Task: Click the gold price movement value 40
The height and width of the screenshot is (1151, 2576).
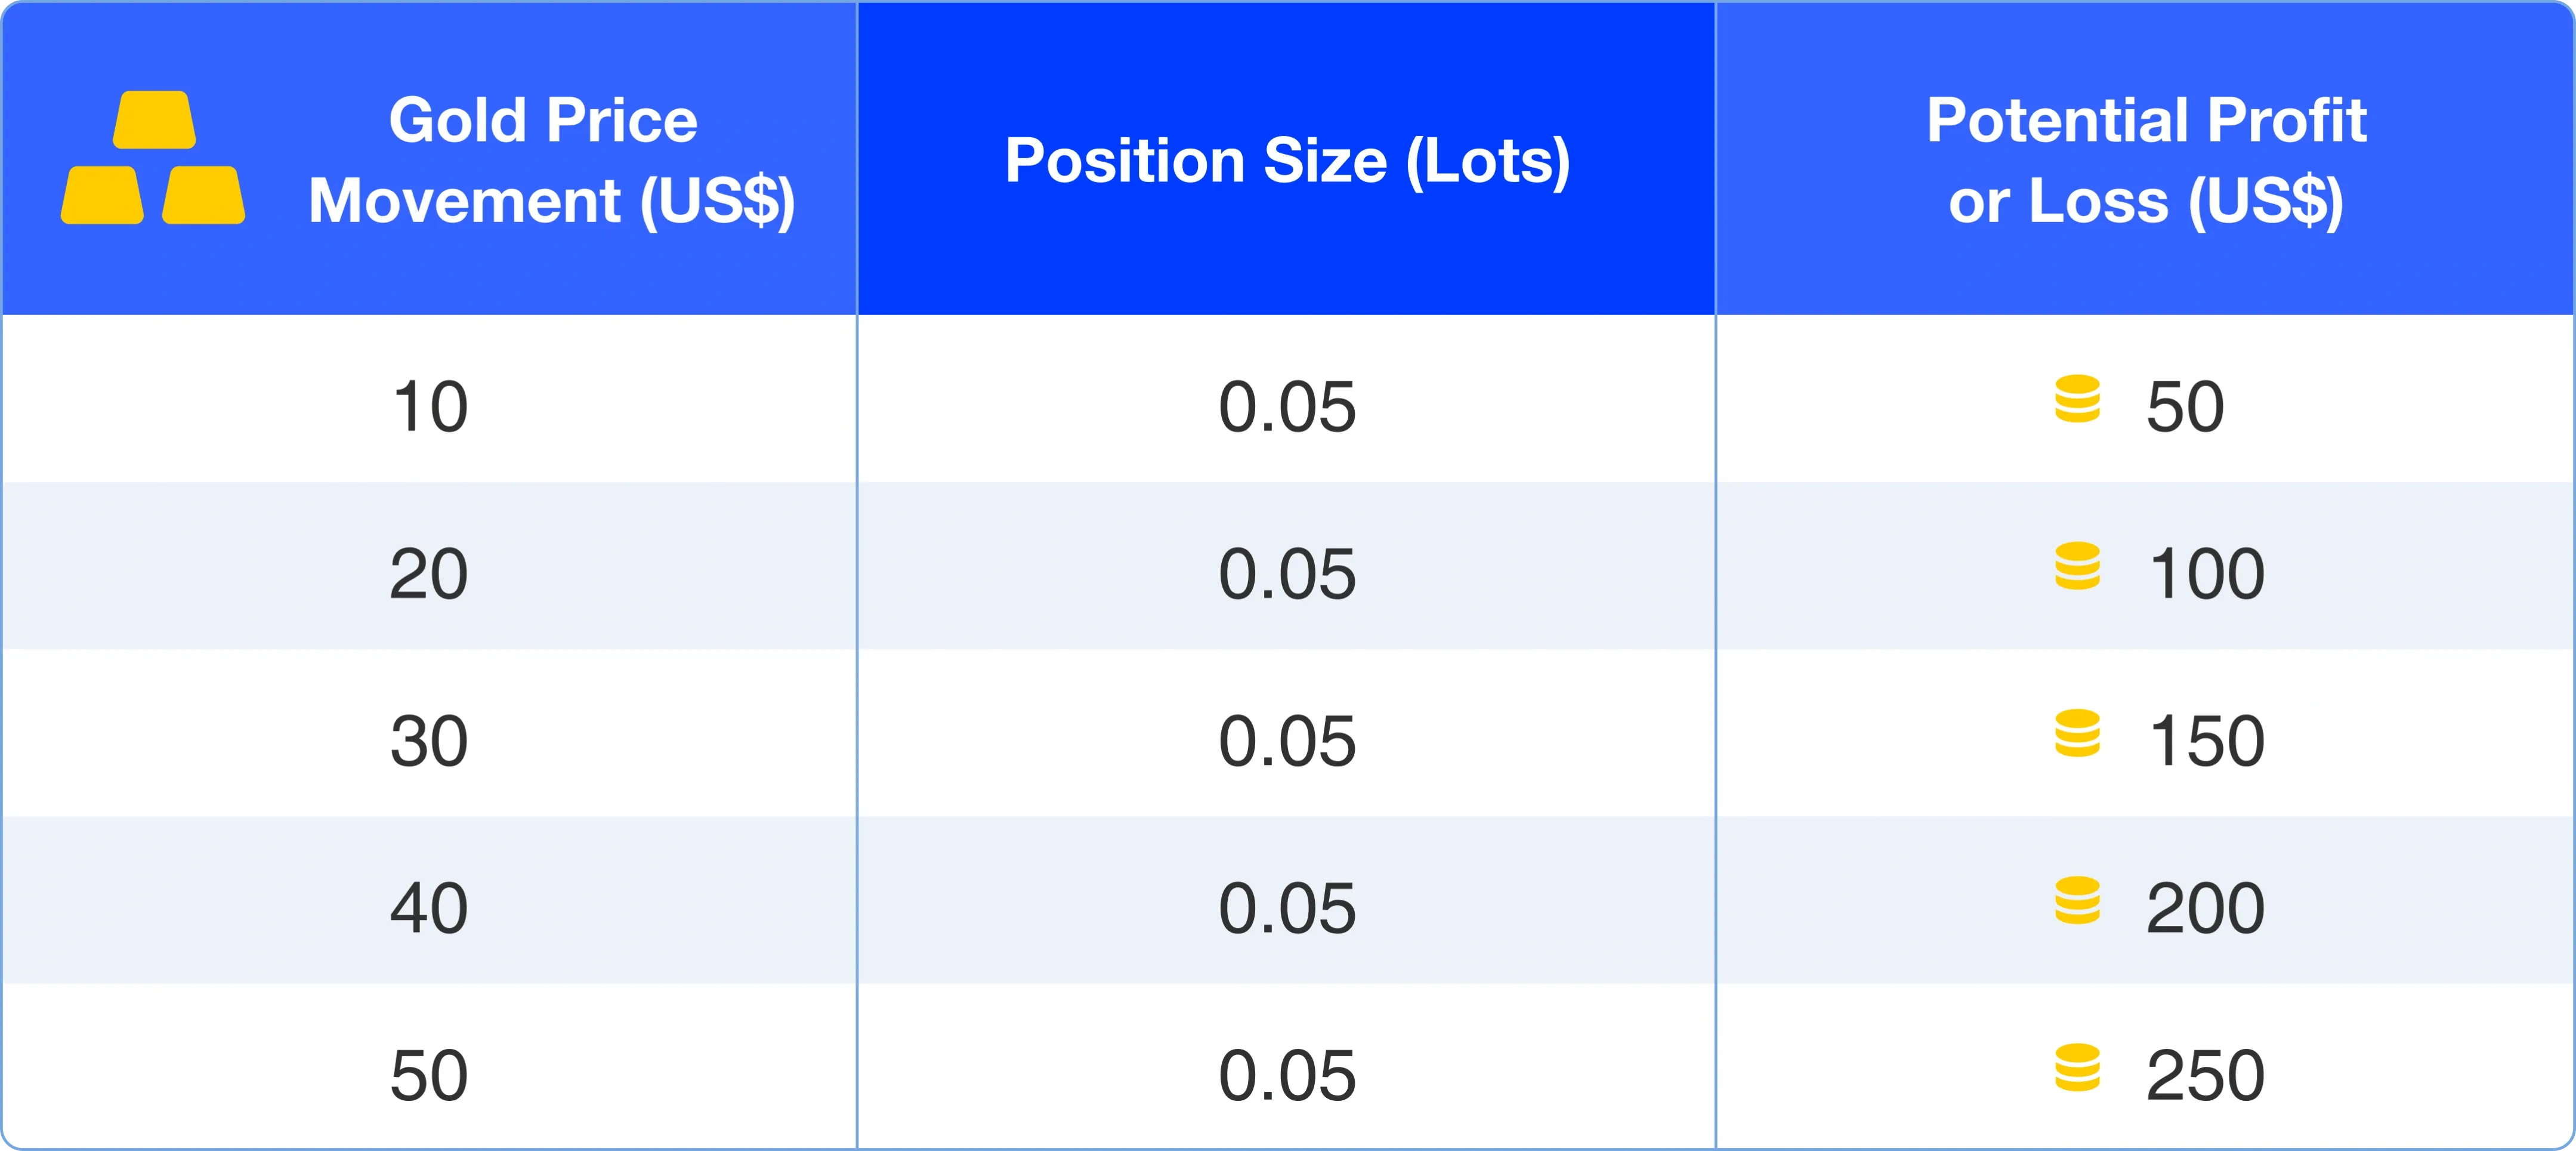Action: [x=429, y=908]
